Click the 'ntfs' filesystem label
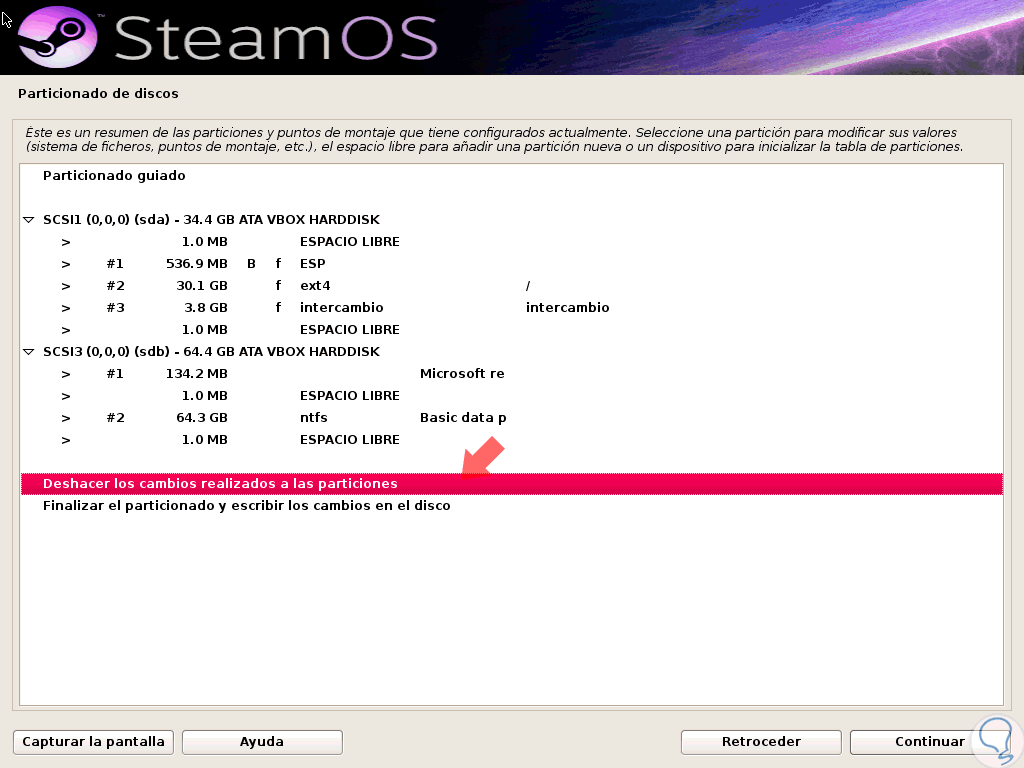Viewport: 1024px width, 768px height. [313, 418]
